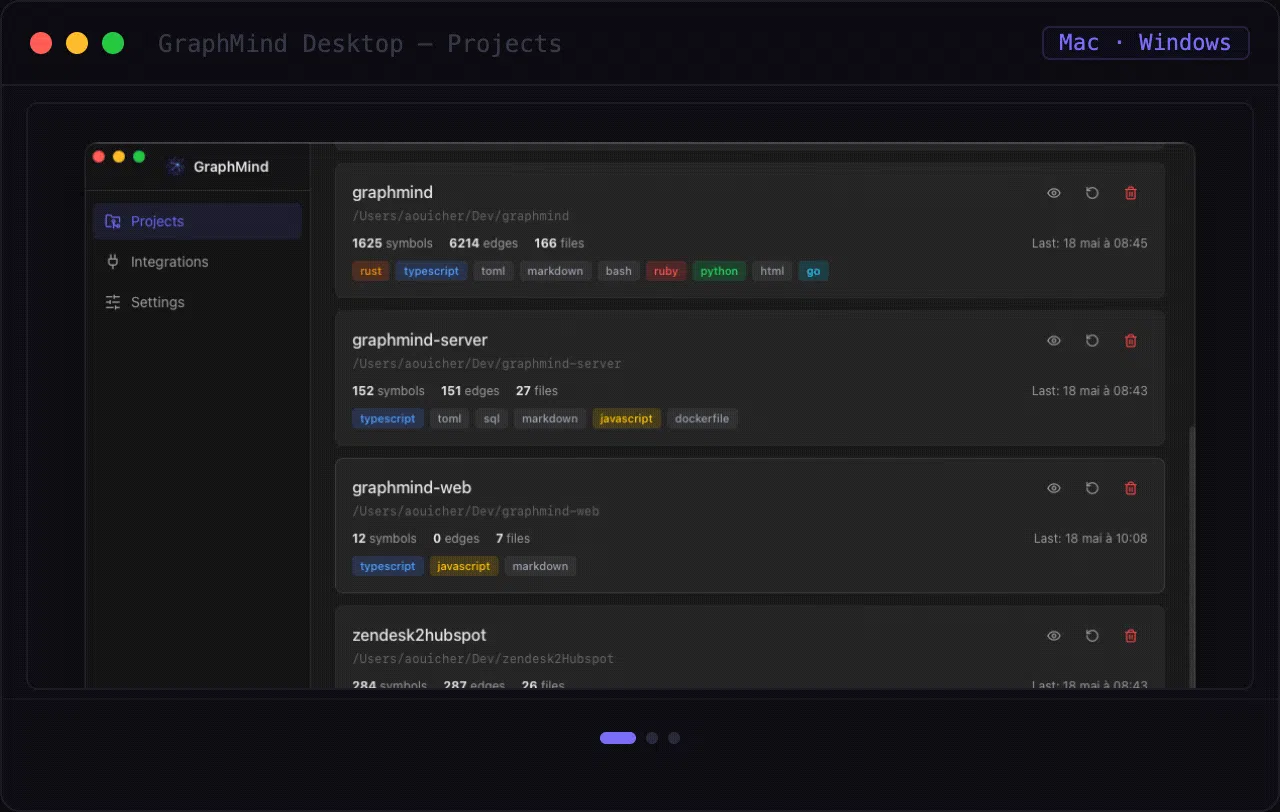Click the ruby language tag
Screen dimensions: 1280x812
coord(666,271)
